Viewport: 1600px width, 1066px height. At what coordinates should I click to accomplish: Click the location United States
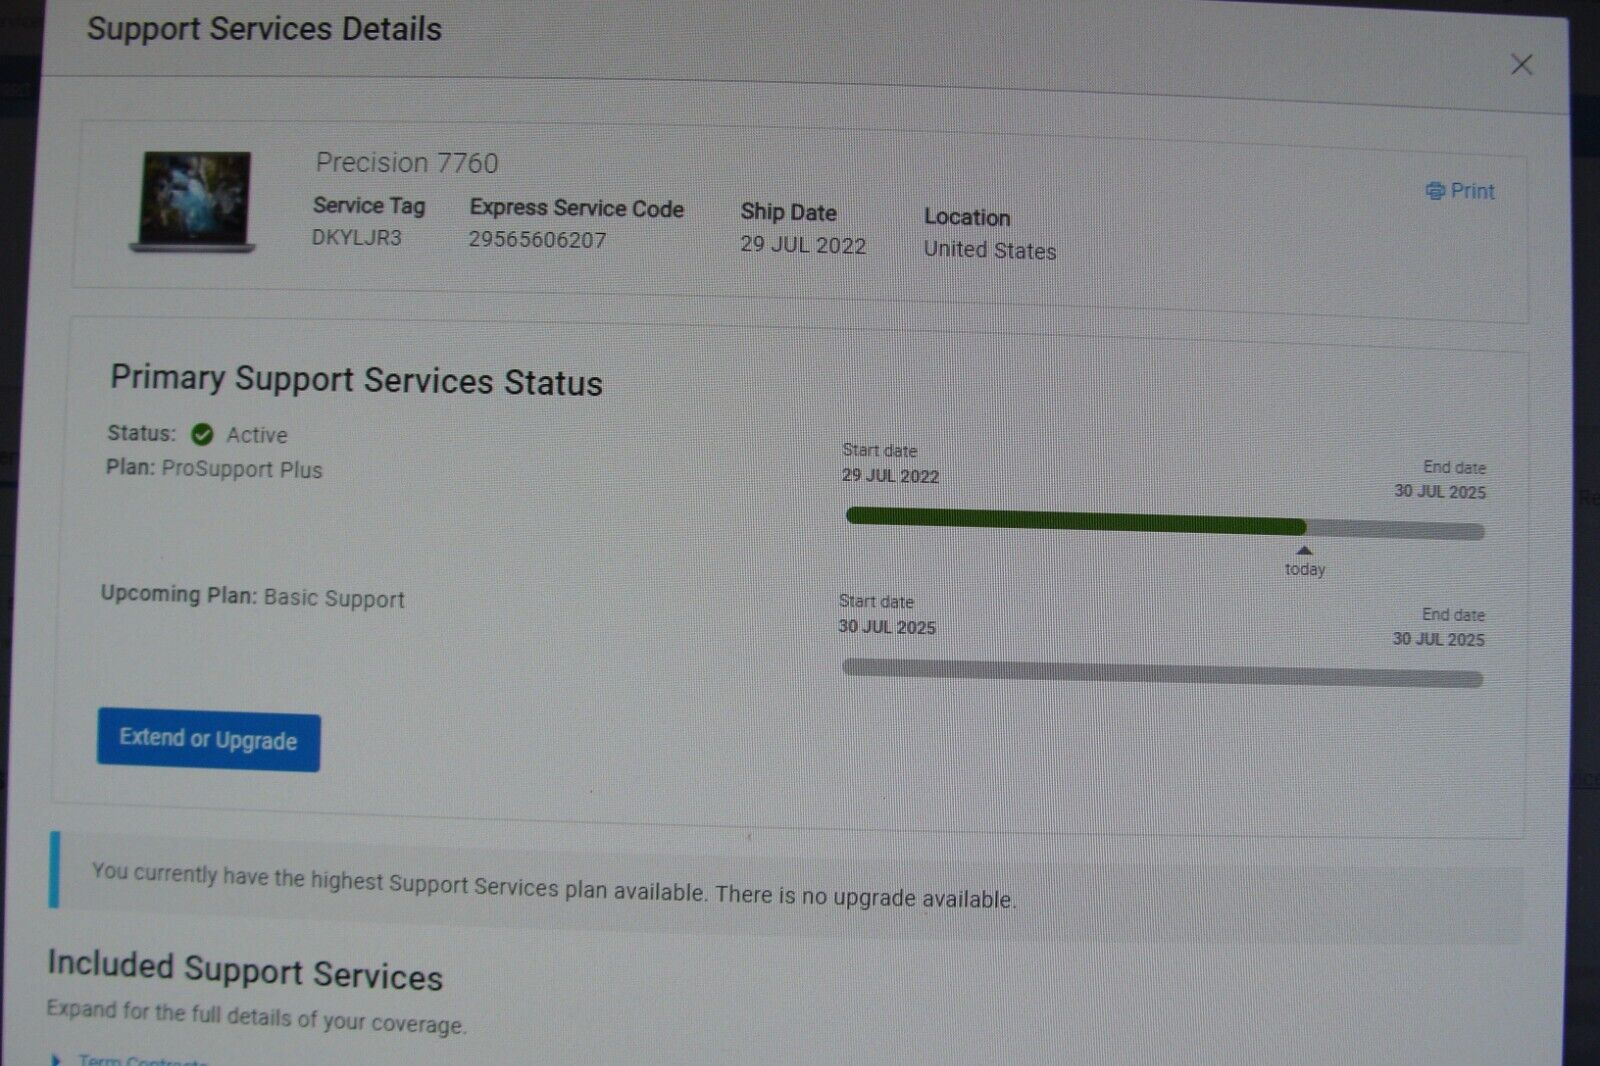[x=990, y=250]
